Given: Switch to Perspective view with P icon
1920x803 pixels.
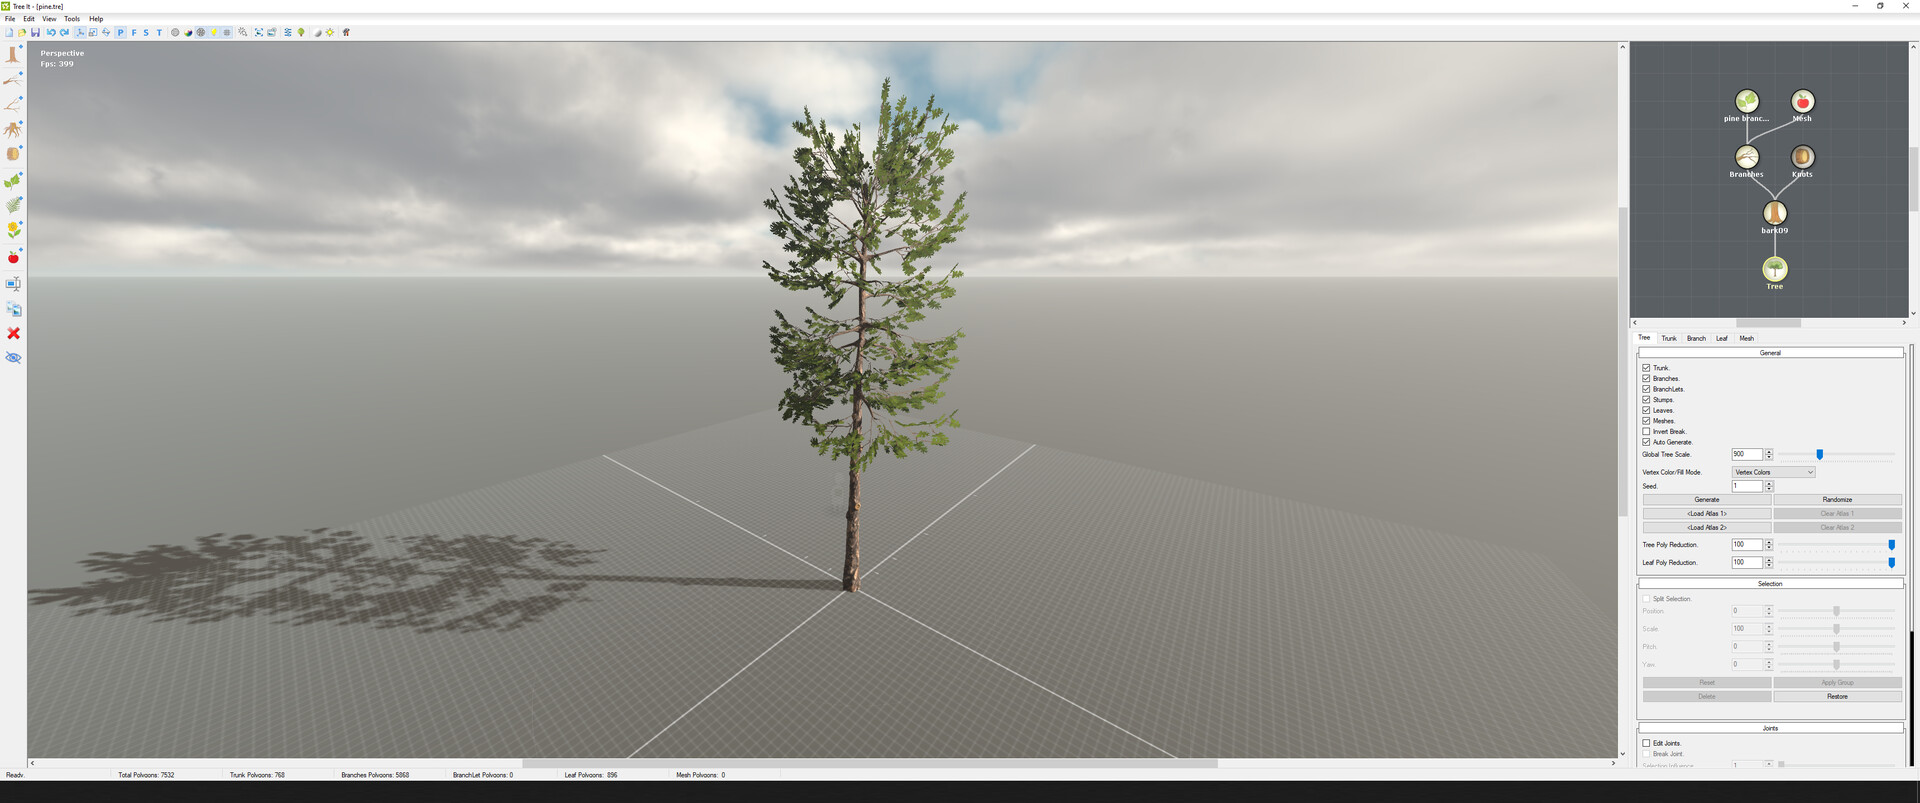Looking at the screenshot, I should point(120,32).
